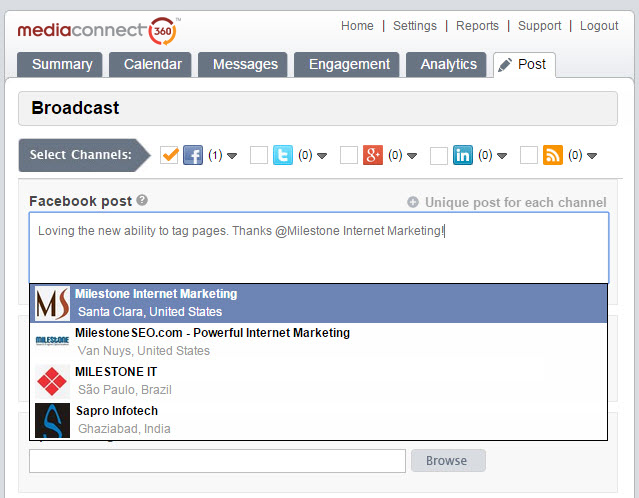Click the plus icon for unique post
Viewport: 639px width, 498px height.
click(413, 202)
